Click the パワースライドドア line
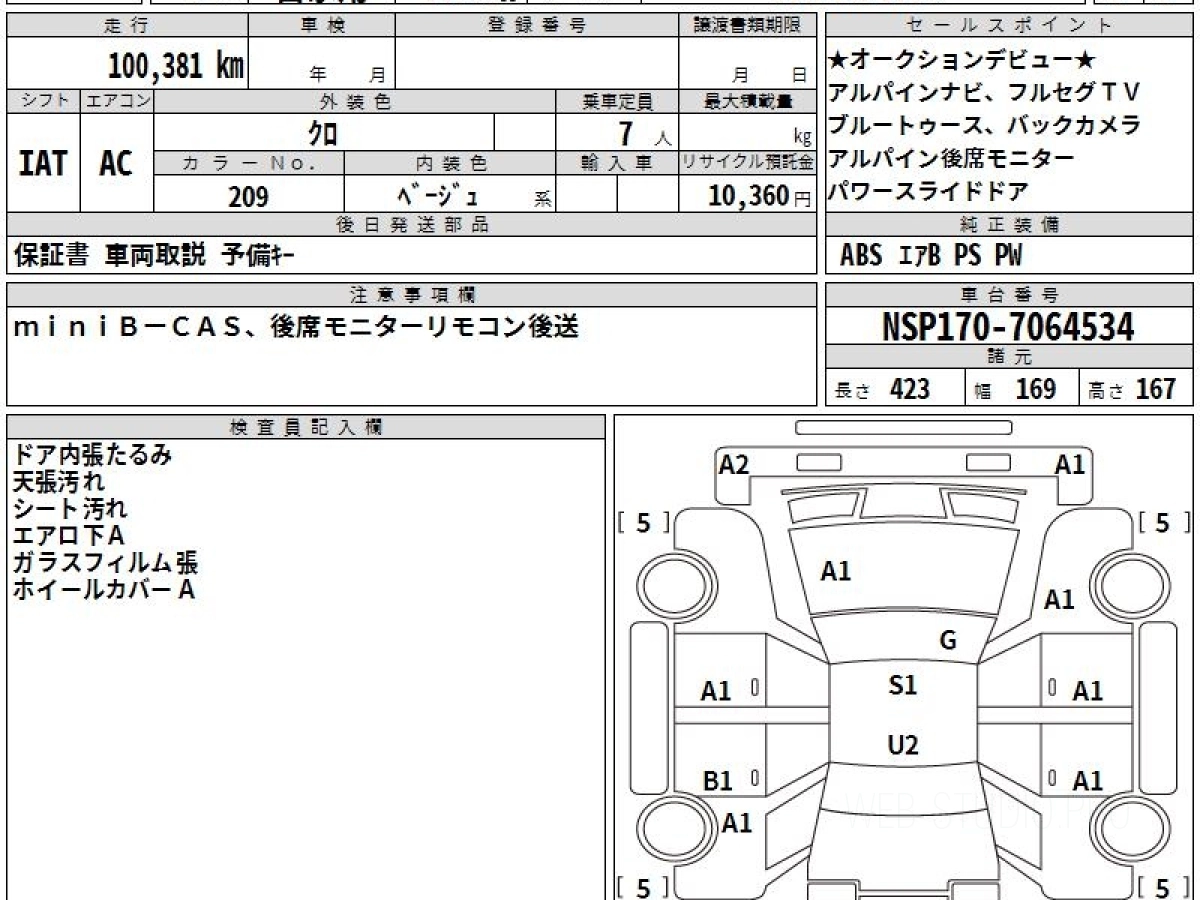The image size is (1200, 900). [x=929, y=191]
